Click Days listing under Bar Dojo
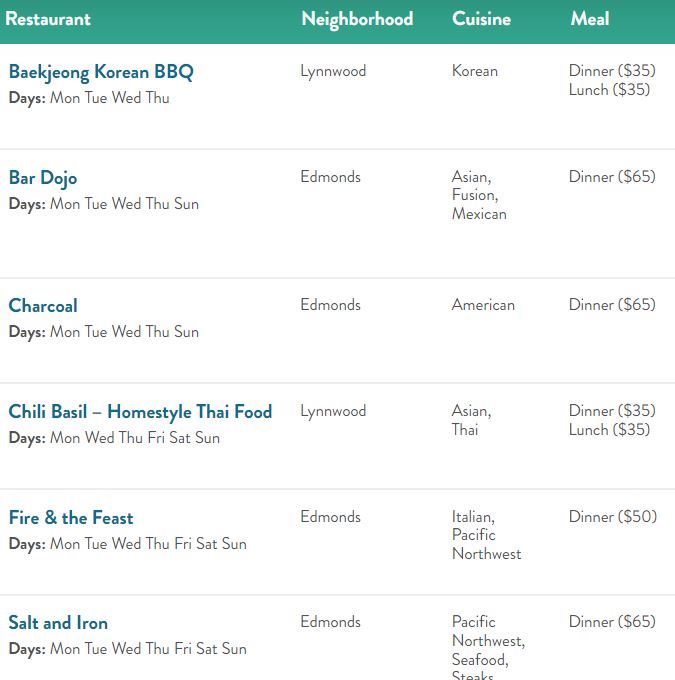Viewport: 675px width, 680px height. click(104, 204)
